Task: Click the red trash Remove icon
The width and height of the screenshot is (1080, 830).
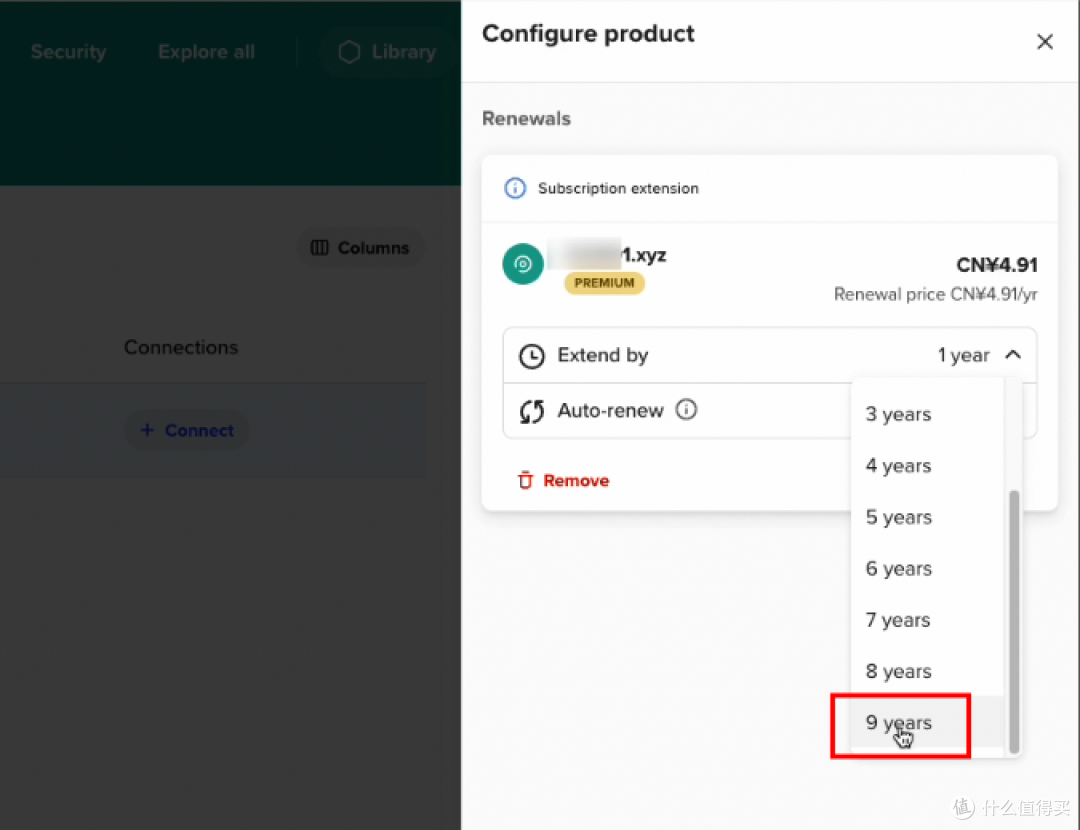Action: click(525, 481)
